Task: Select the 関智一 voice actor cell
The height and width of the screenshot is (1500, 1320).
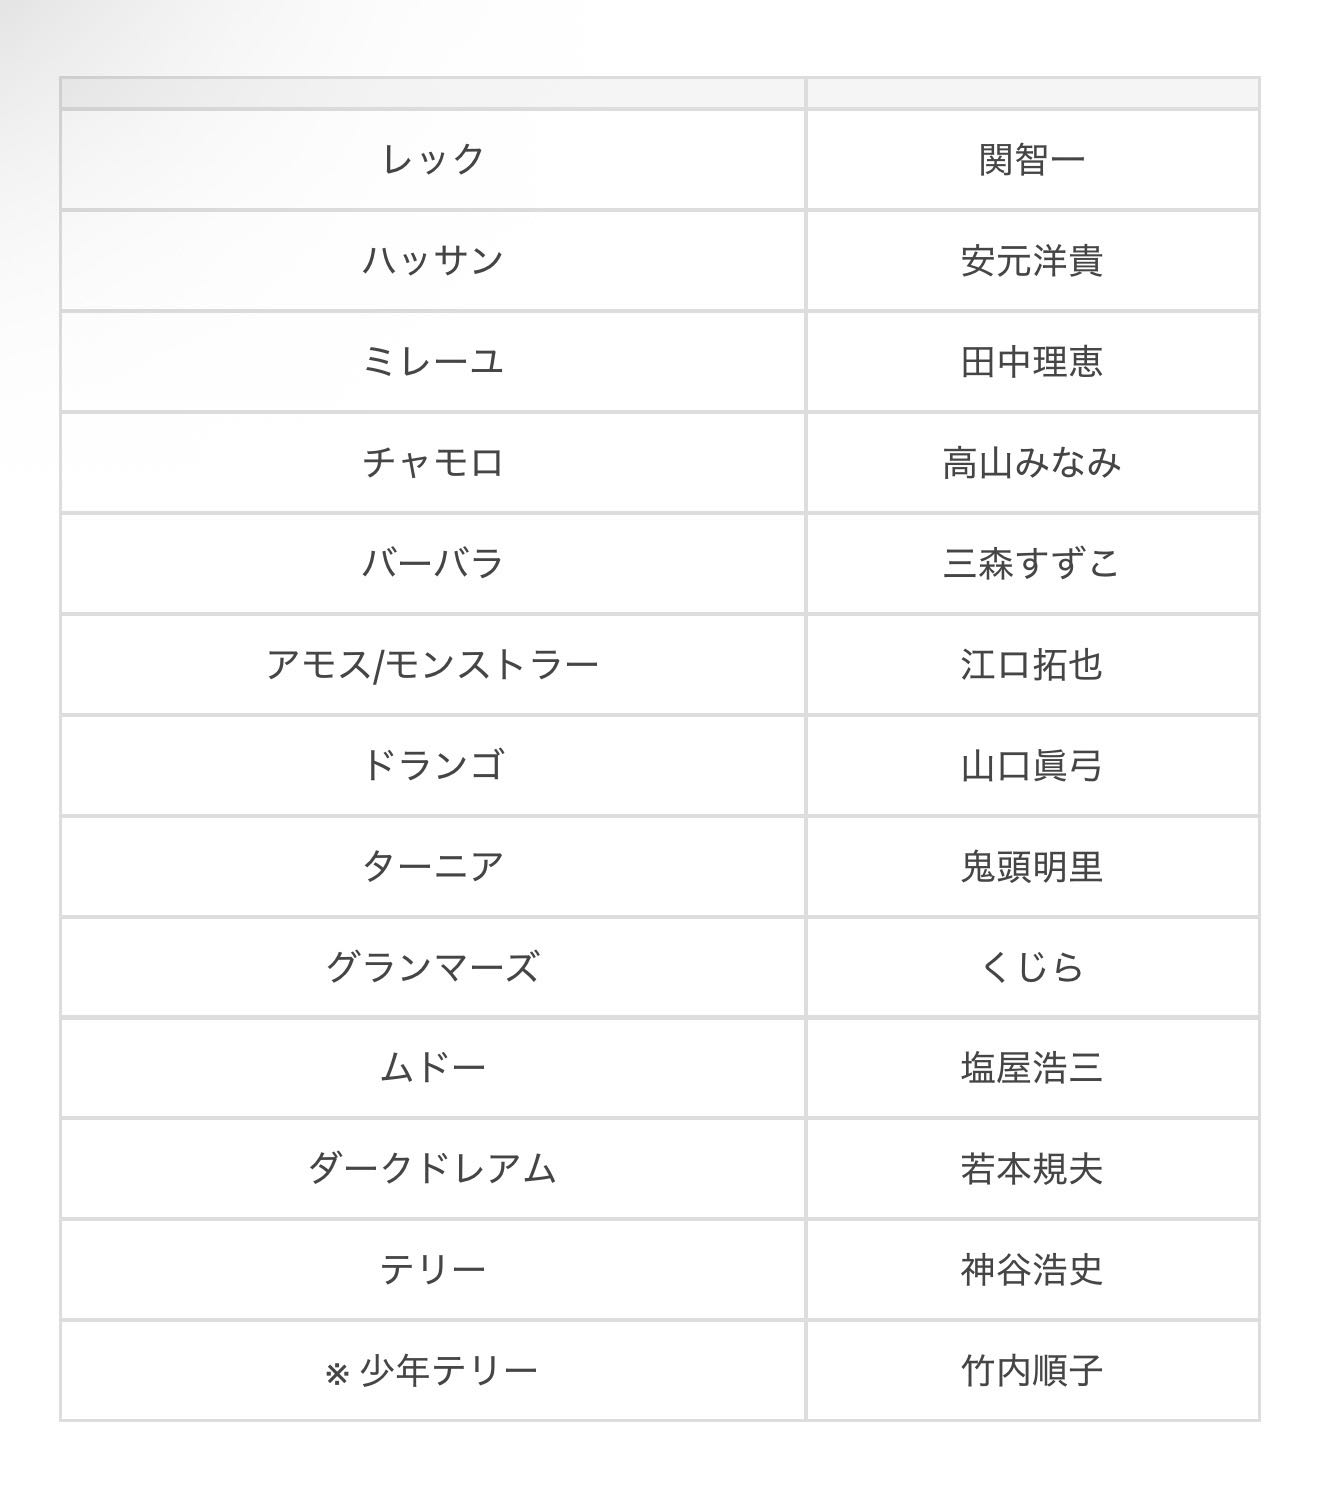Action: [1032, 160]
